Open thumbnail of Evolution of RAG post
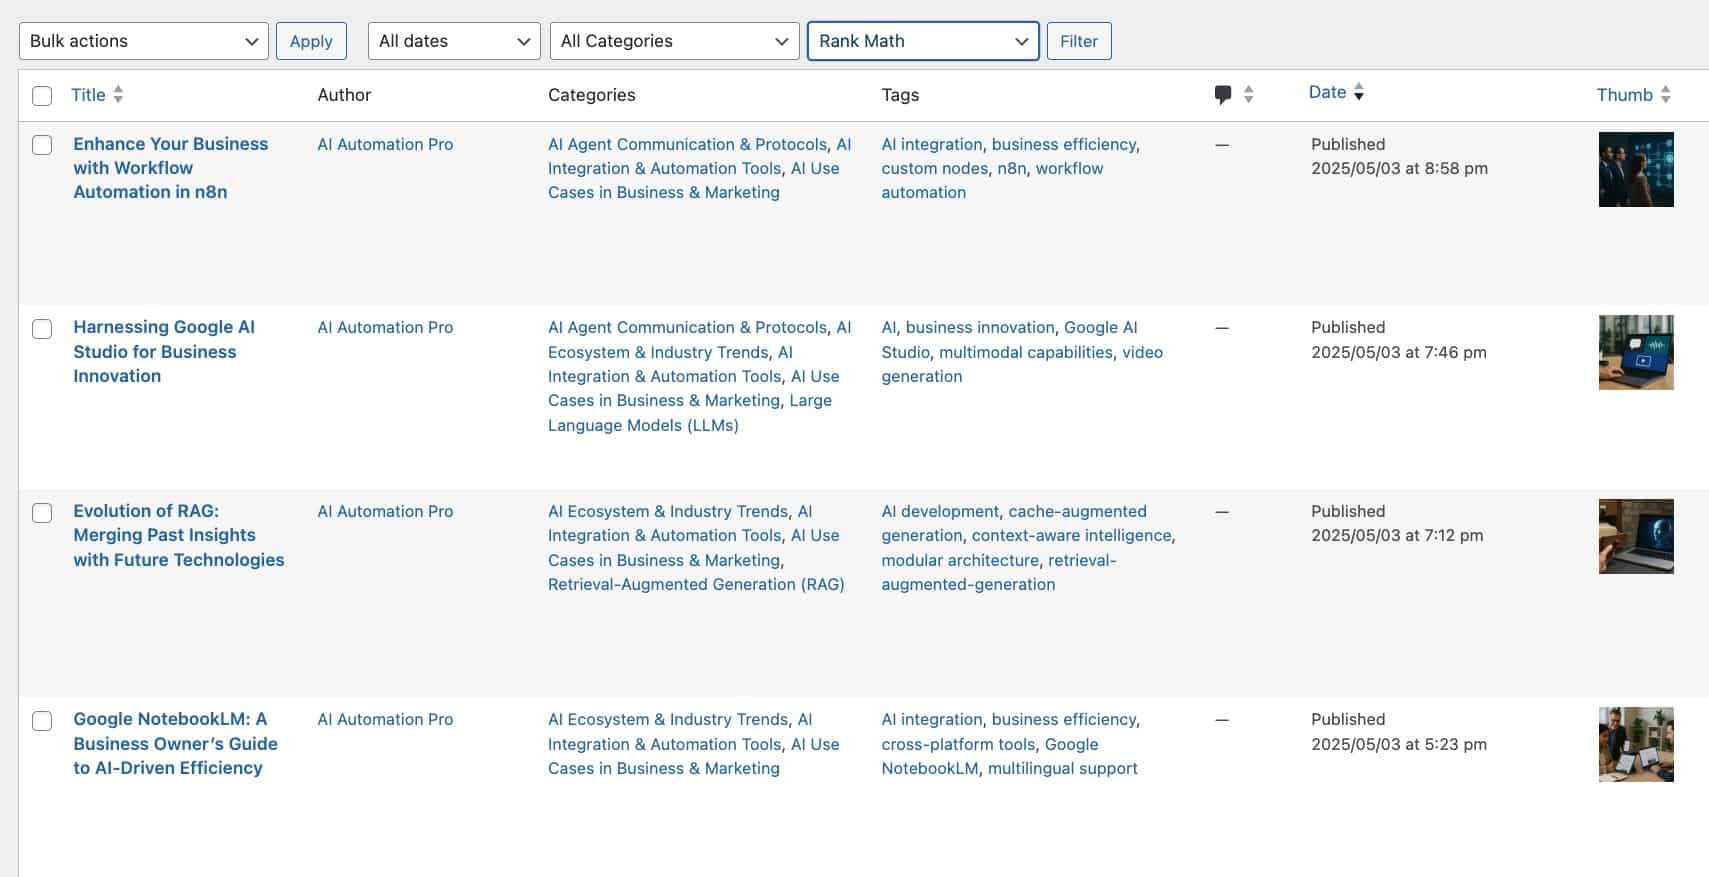1709x877 pixels. pos(1636,536)
